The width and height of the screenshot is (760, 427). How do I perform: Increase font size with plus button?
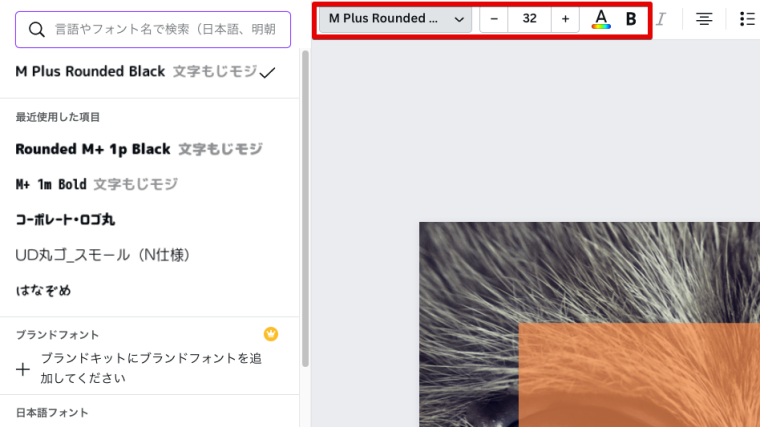[565, 19]
